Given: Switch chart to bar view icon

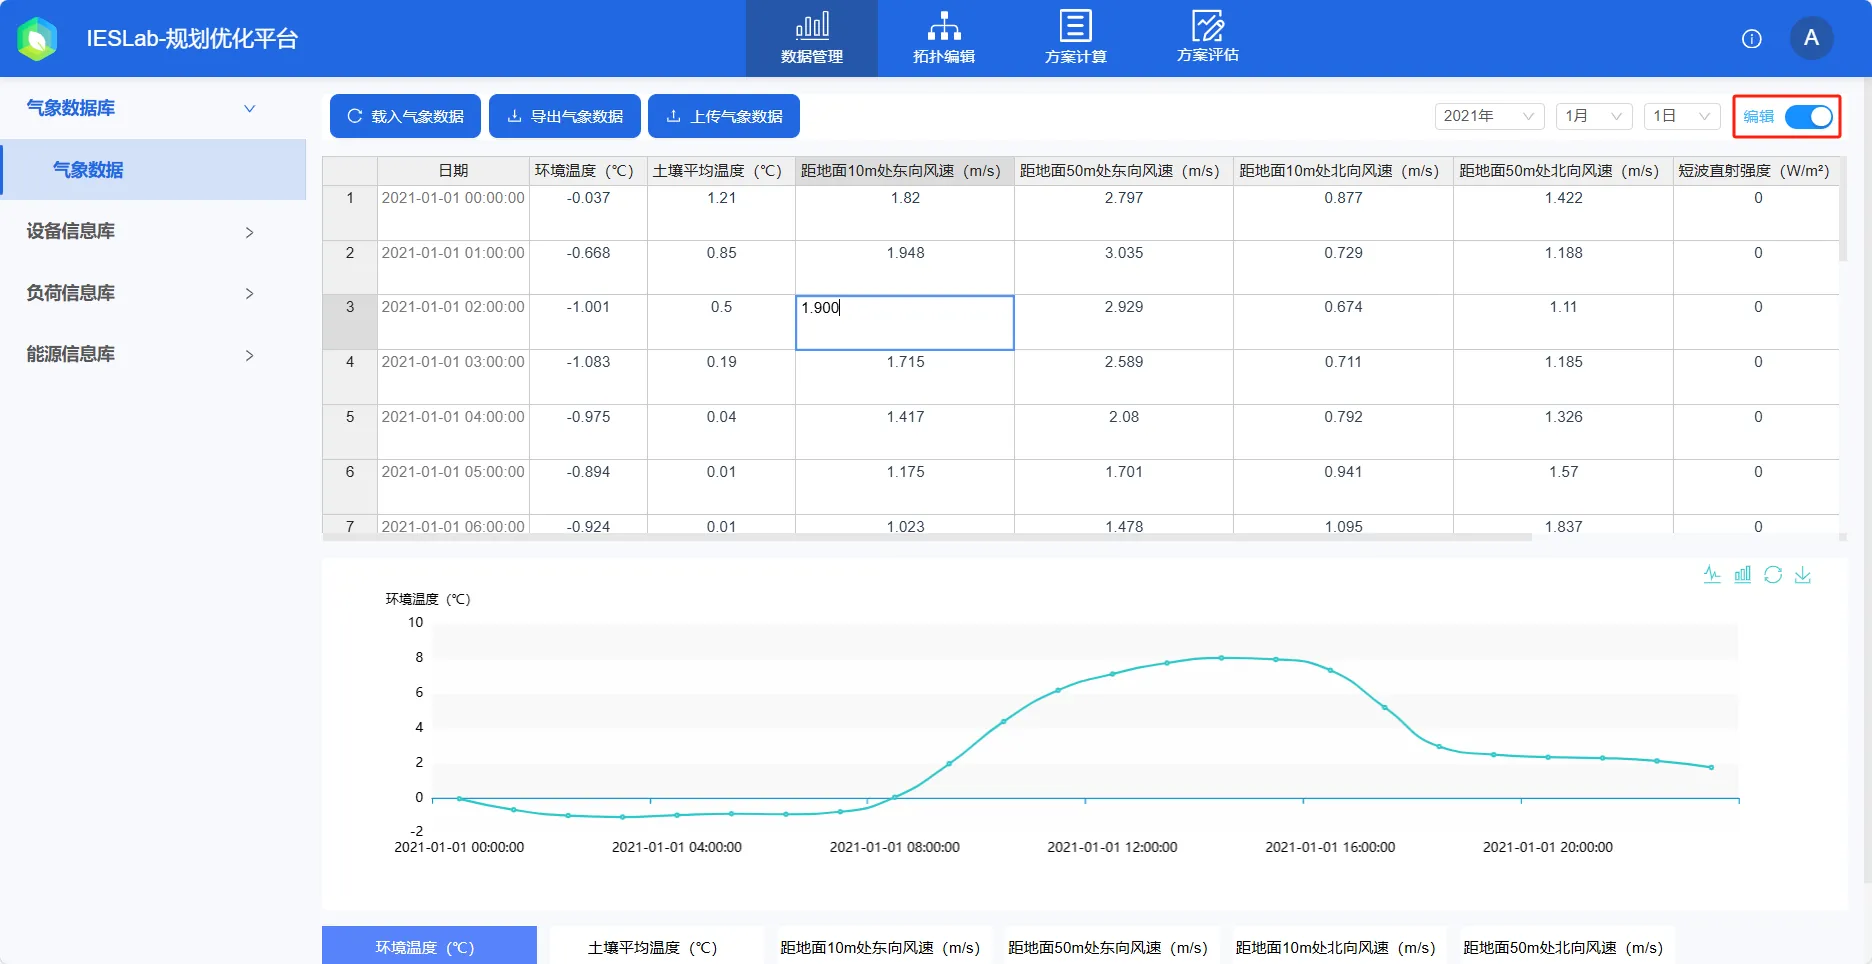Looking at the screenshot, I should [1742, 575].
